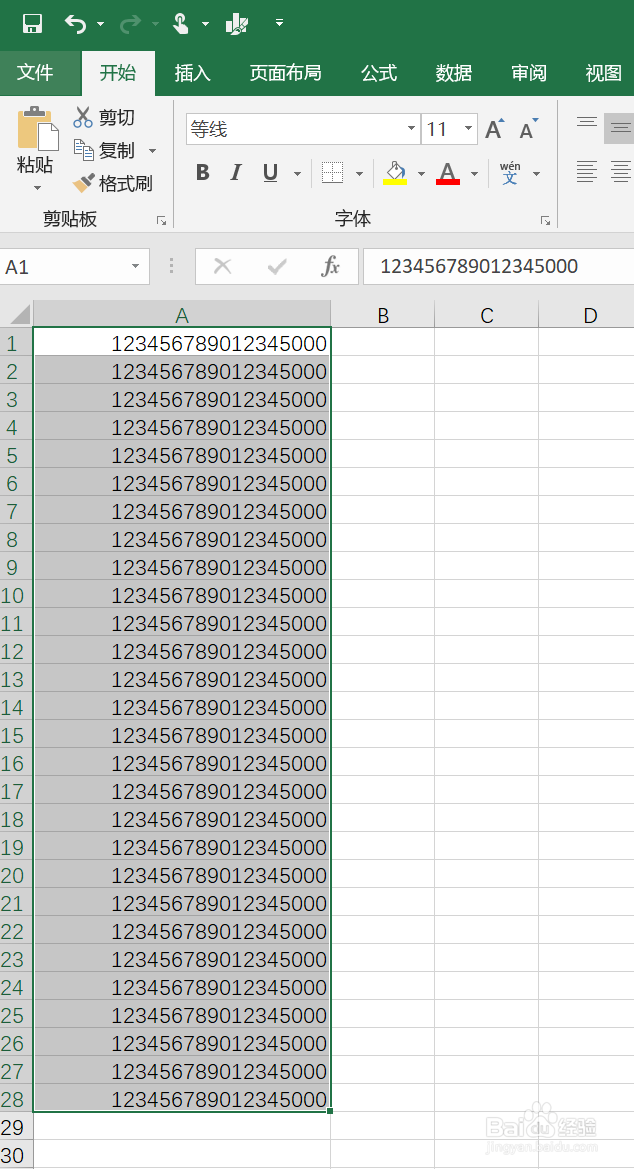Select column B header
634x1169 pixels.
click(383, 315)
